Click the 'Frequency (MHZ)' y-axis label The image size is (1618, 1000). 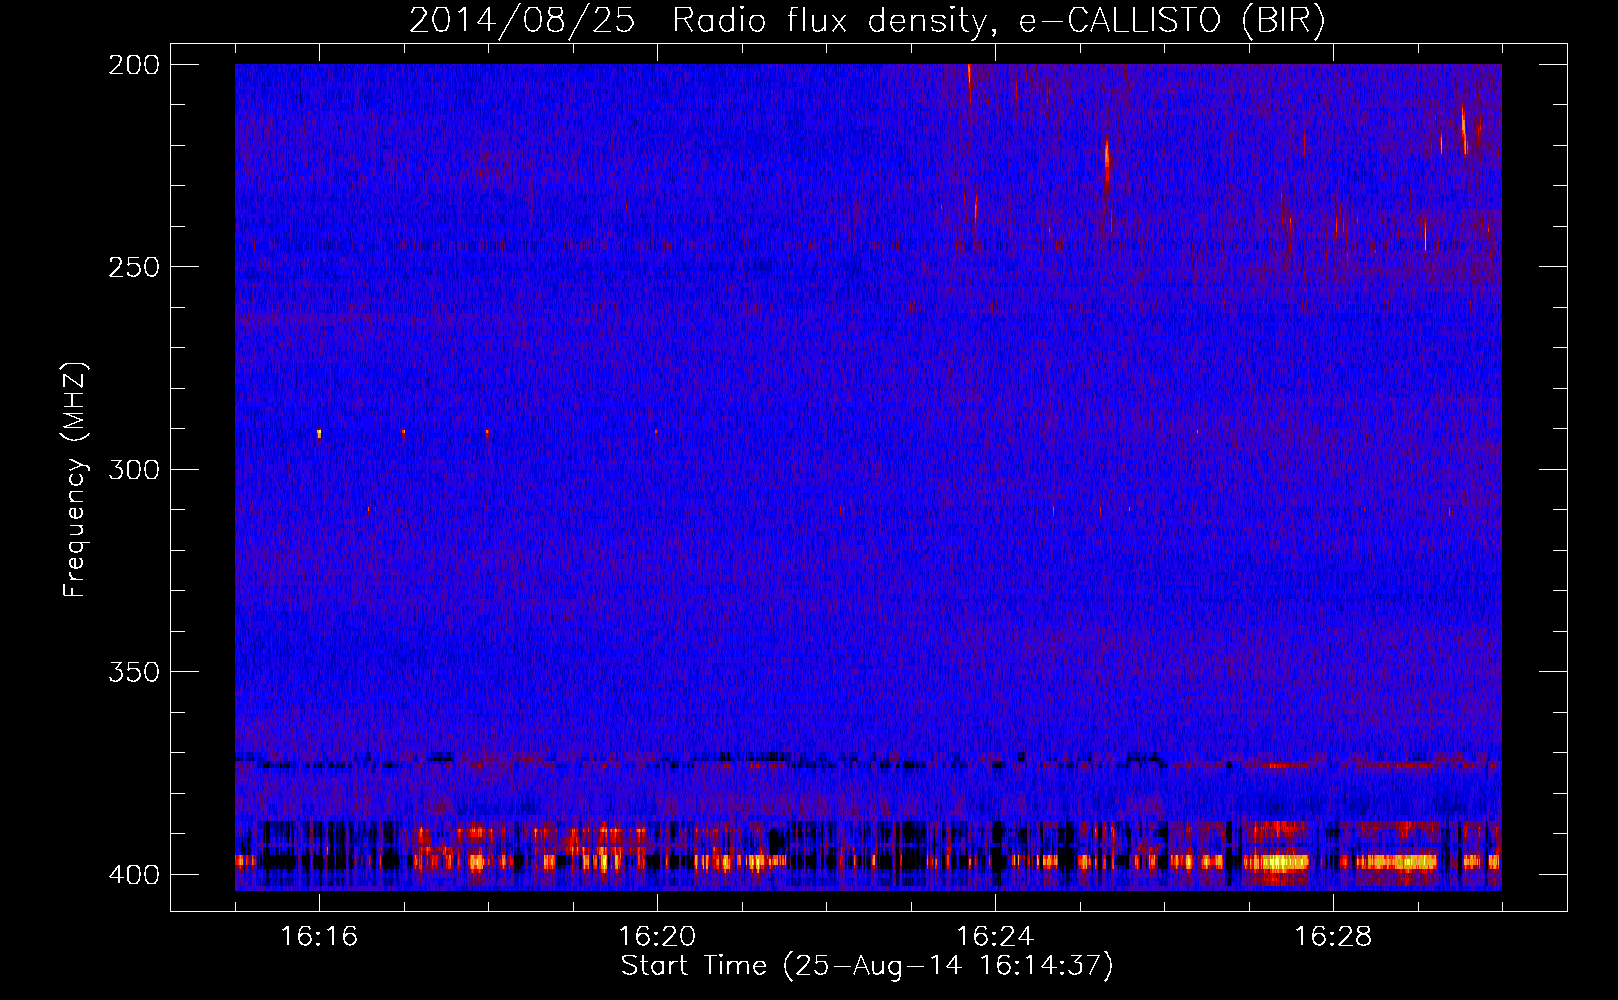[x=75, y=480]
